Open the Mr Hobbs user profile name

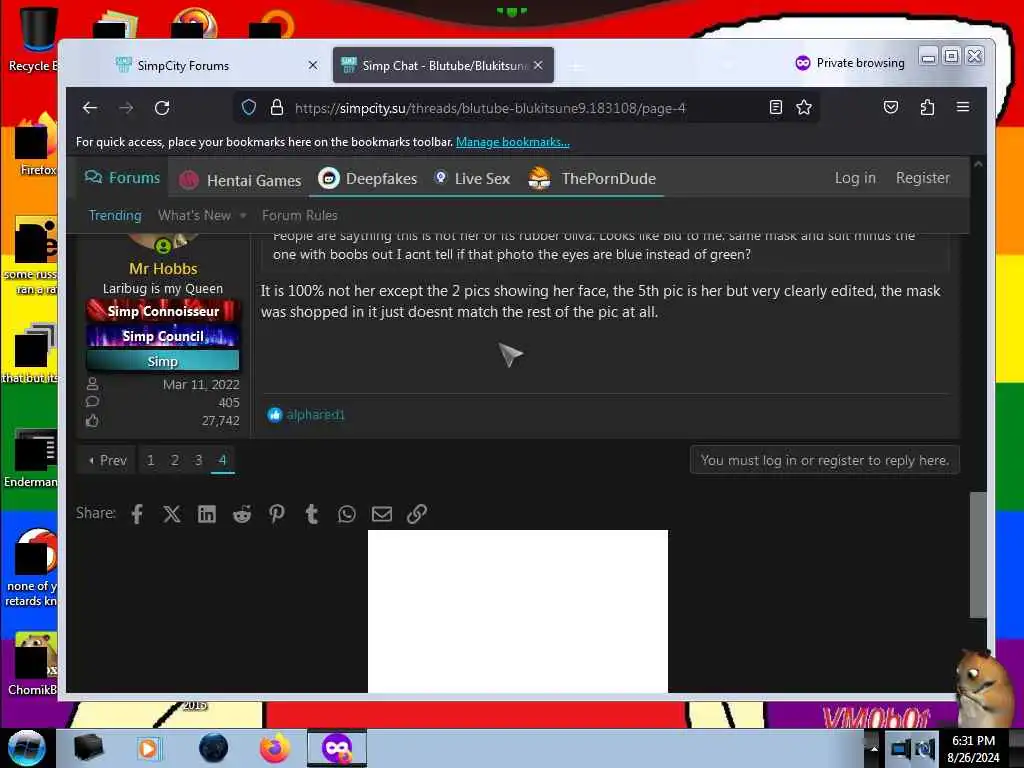163,268
